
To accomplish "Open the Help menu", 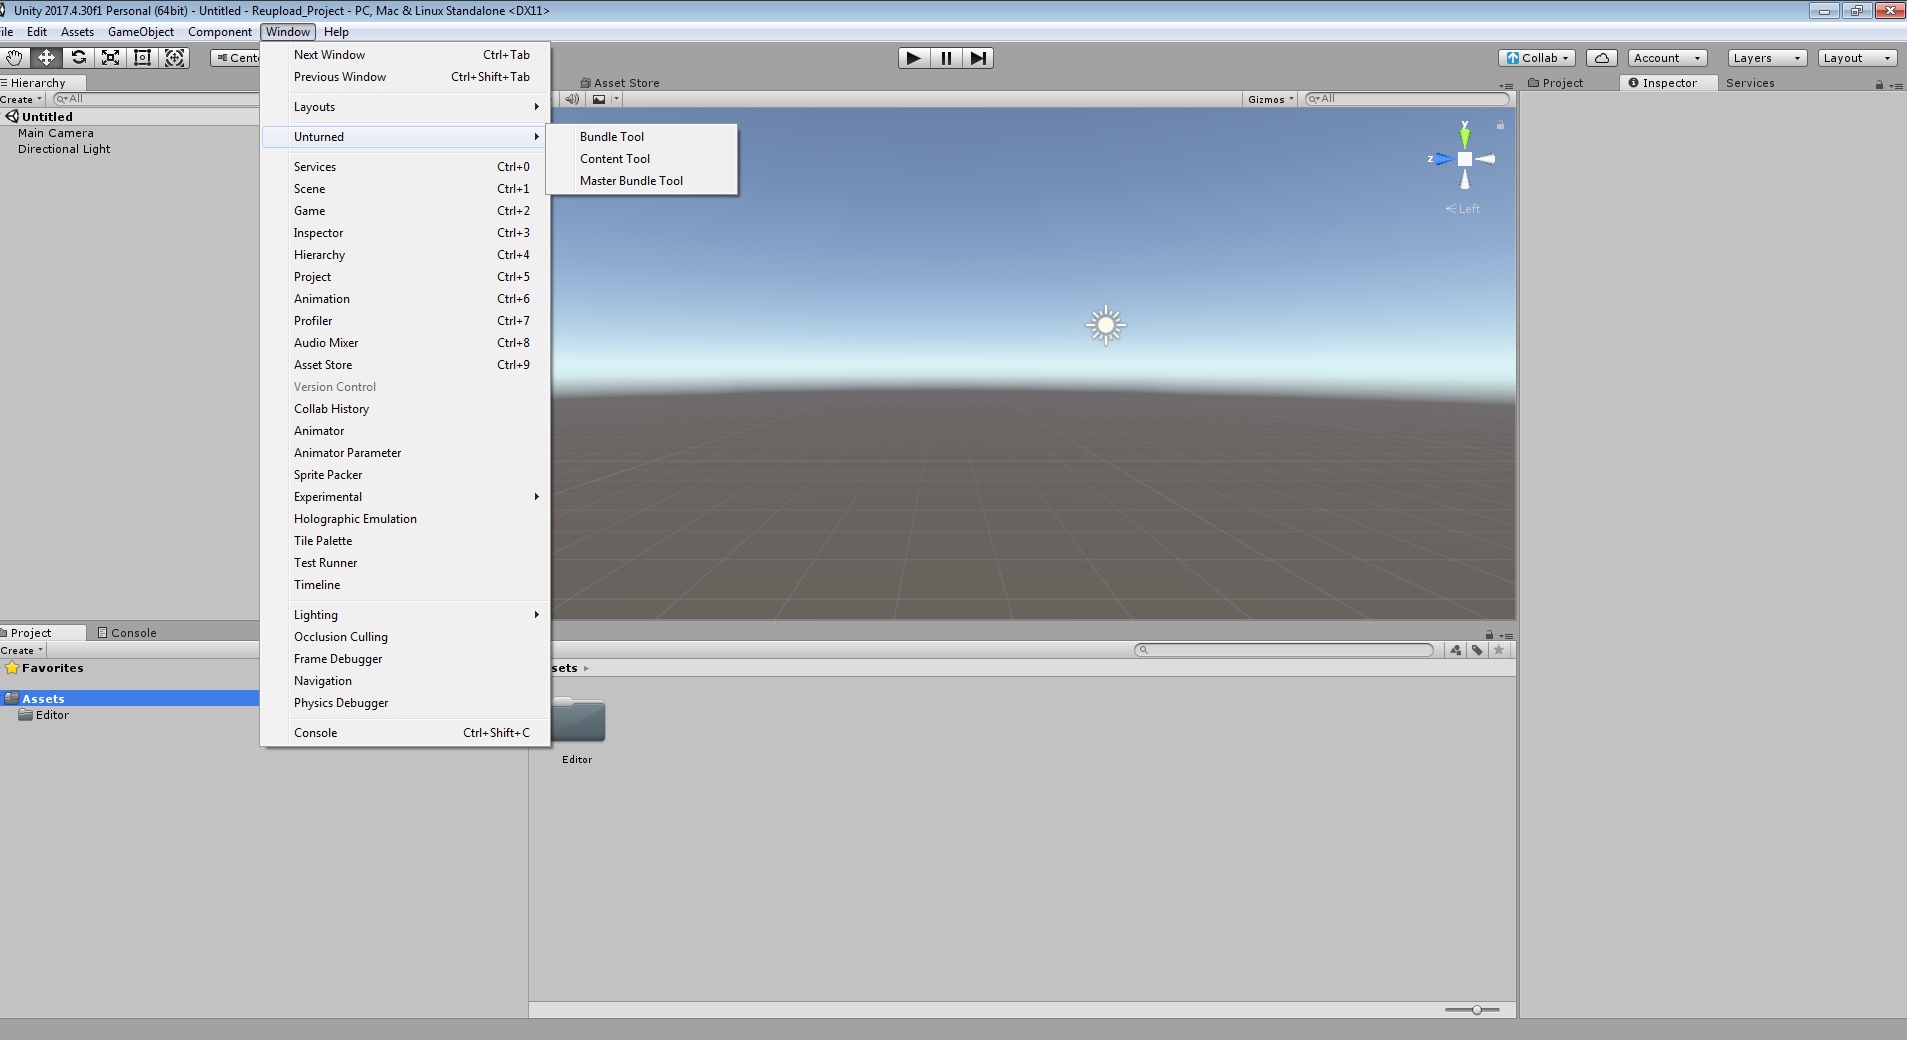I will click(x=336, y=32).
